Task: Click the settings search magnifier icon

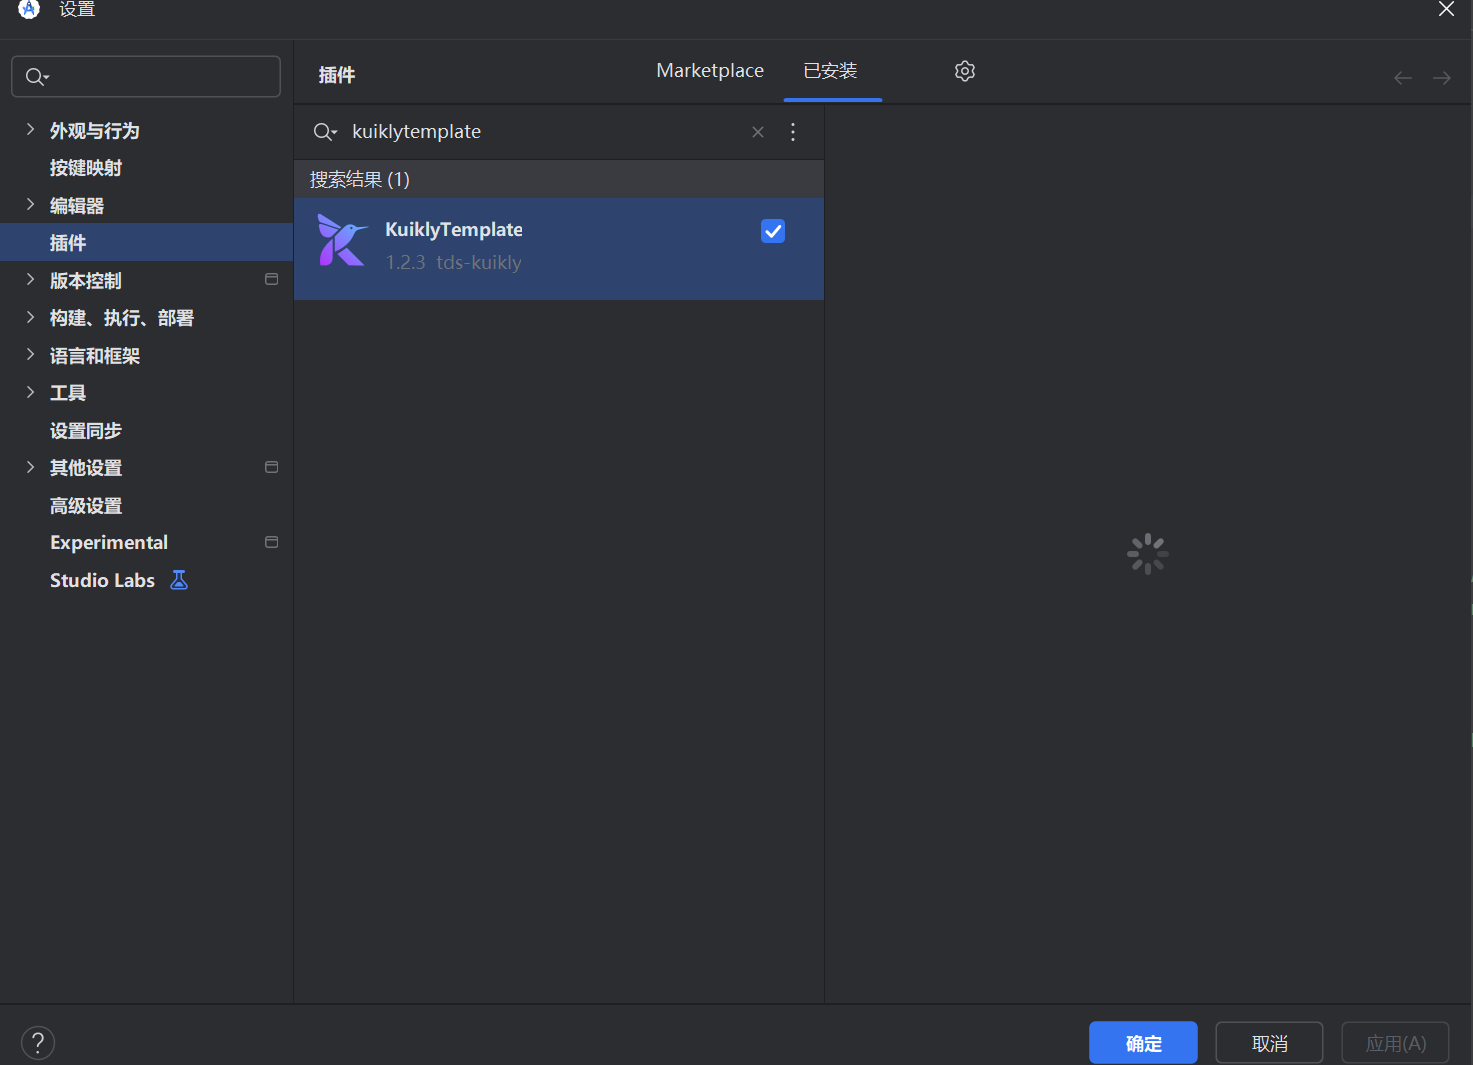Action: click(37, 77)
